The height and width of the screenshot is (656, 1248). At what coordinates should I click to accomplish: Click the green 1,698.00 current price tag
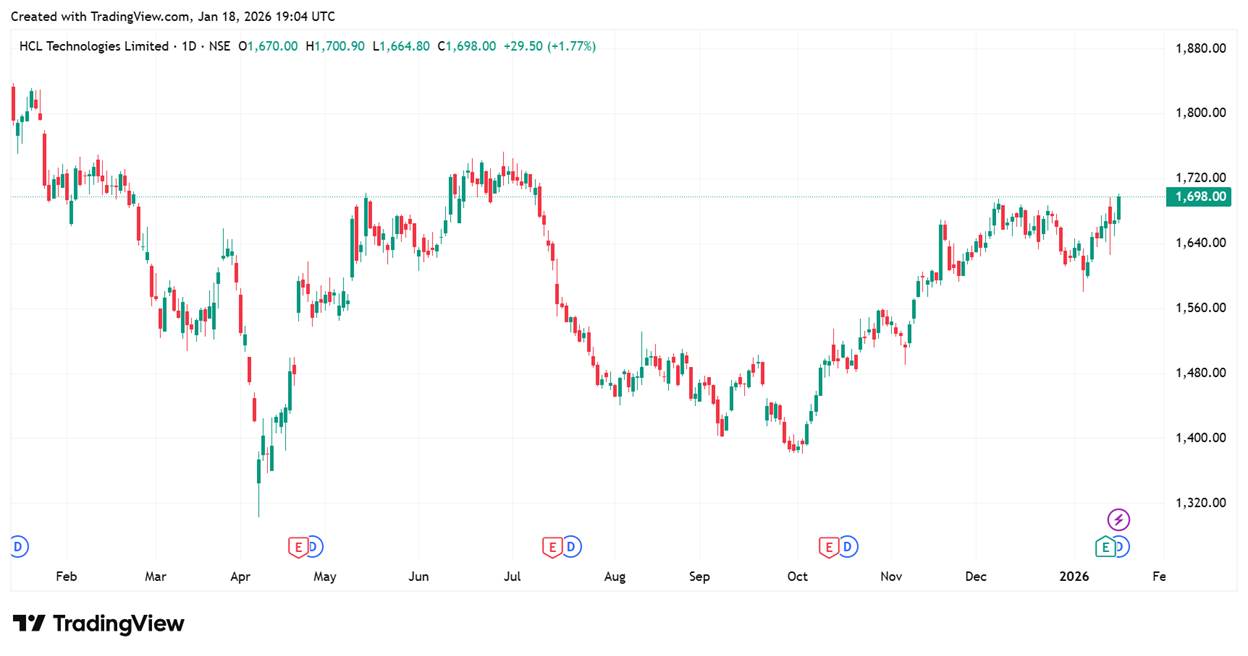(x=1198, y=197)
